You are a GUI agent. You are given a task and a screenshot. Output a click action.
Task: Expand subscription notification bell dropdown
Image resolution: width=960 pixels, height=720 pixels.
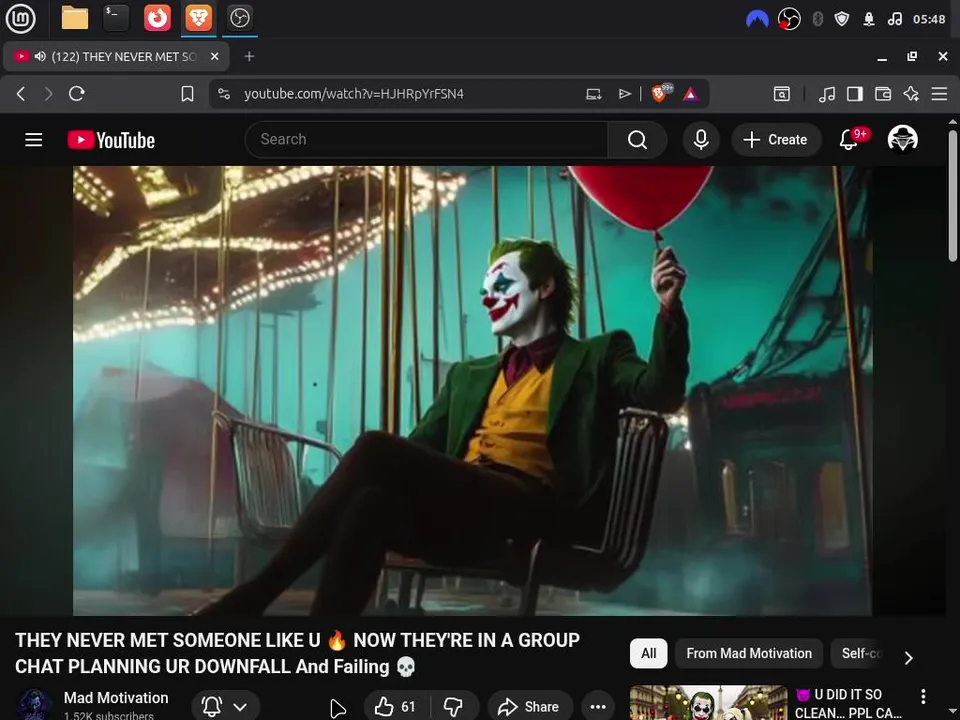click(x=225, y=707)
